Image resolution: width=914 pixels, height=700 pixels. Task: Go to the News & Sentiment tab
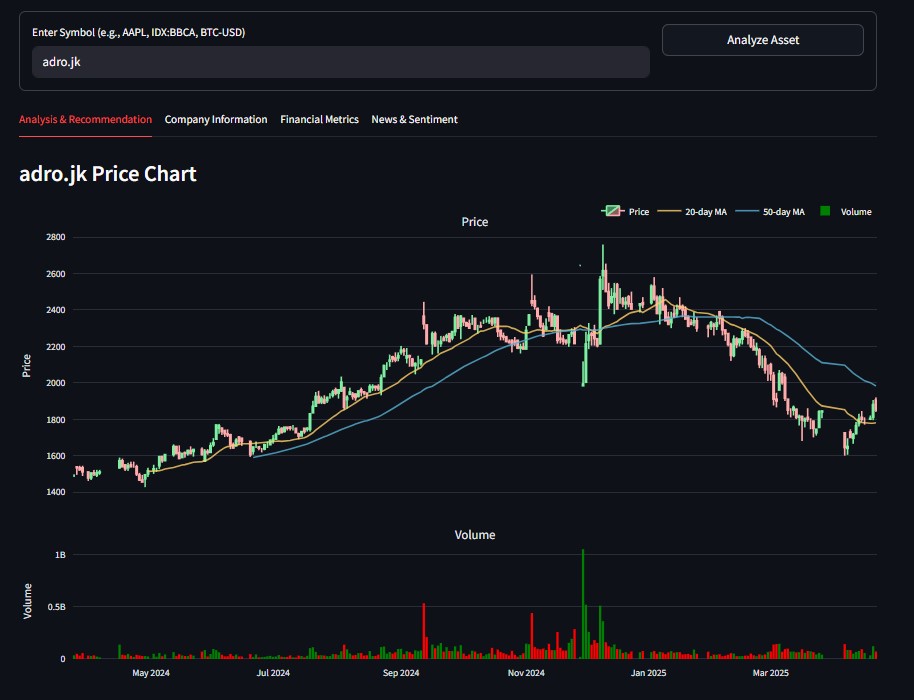[414, 119]
